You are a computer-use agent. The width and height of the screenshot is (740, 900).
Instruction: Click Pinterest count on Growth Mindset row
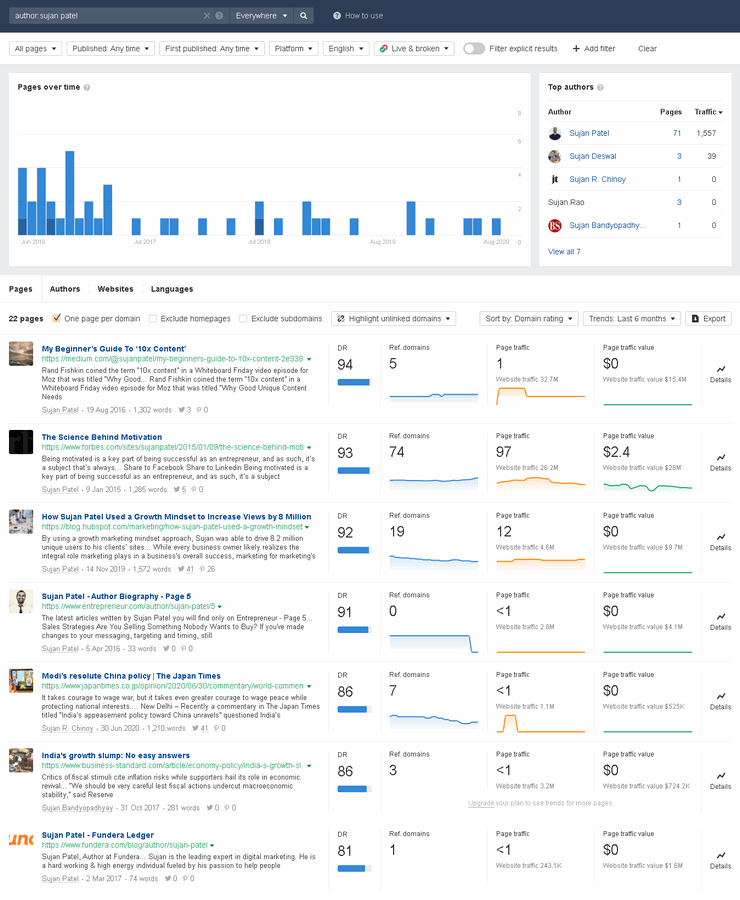pyautogui.click(x=207, y=569)
